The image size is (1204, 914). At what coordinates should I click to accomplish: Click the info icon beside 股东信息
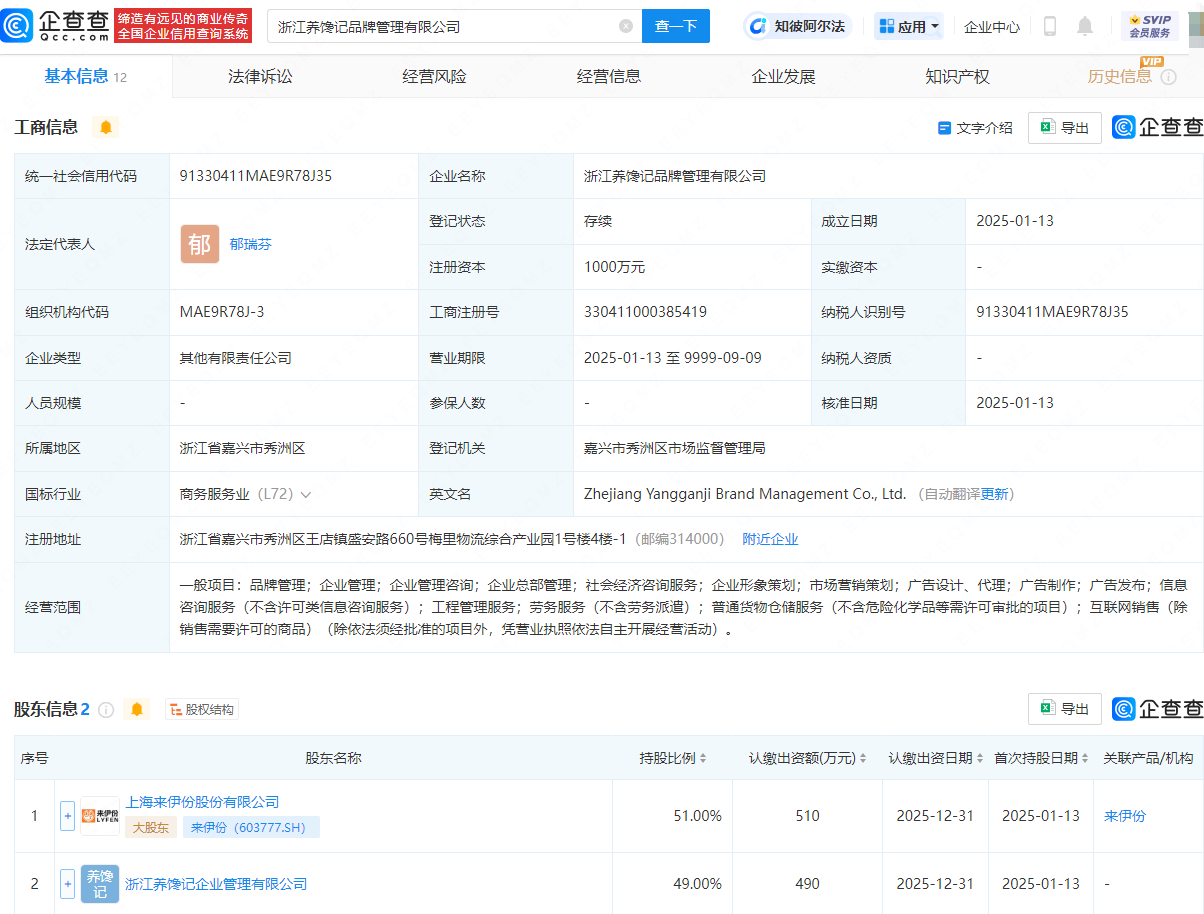(x=106, y=709)
